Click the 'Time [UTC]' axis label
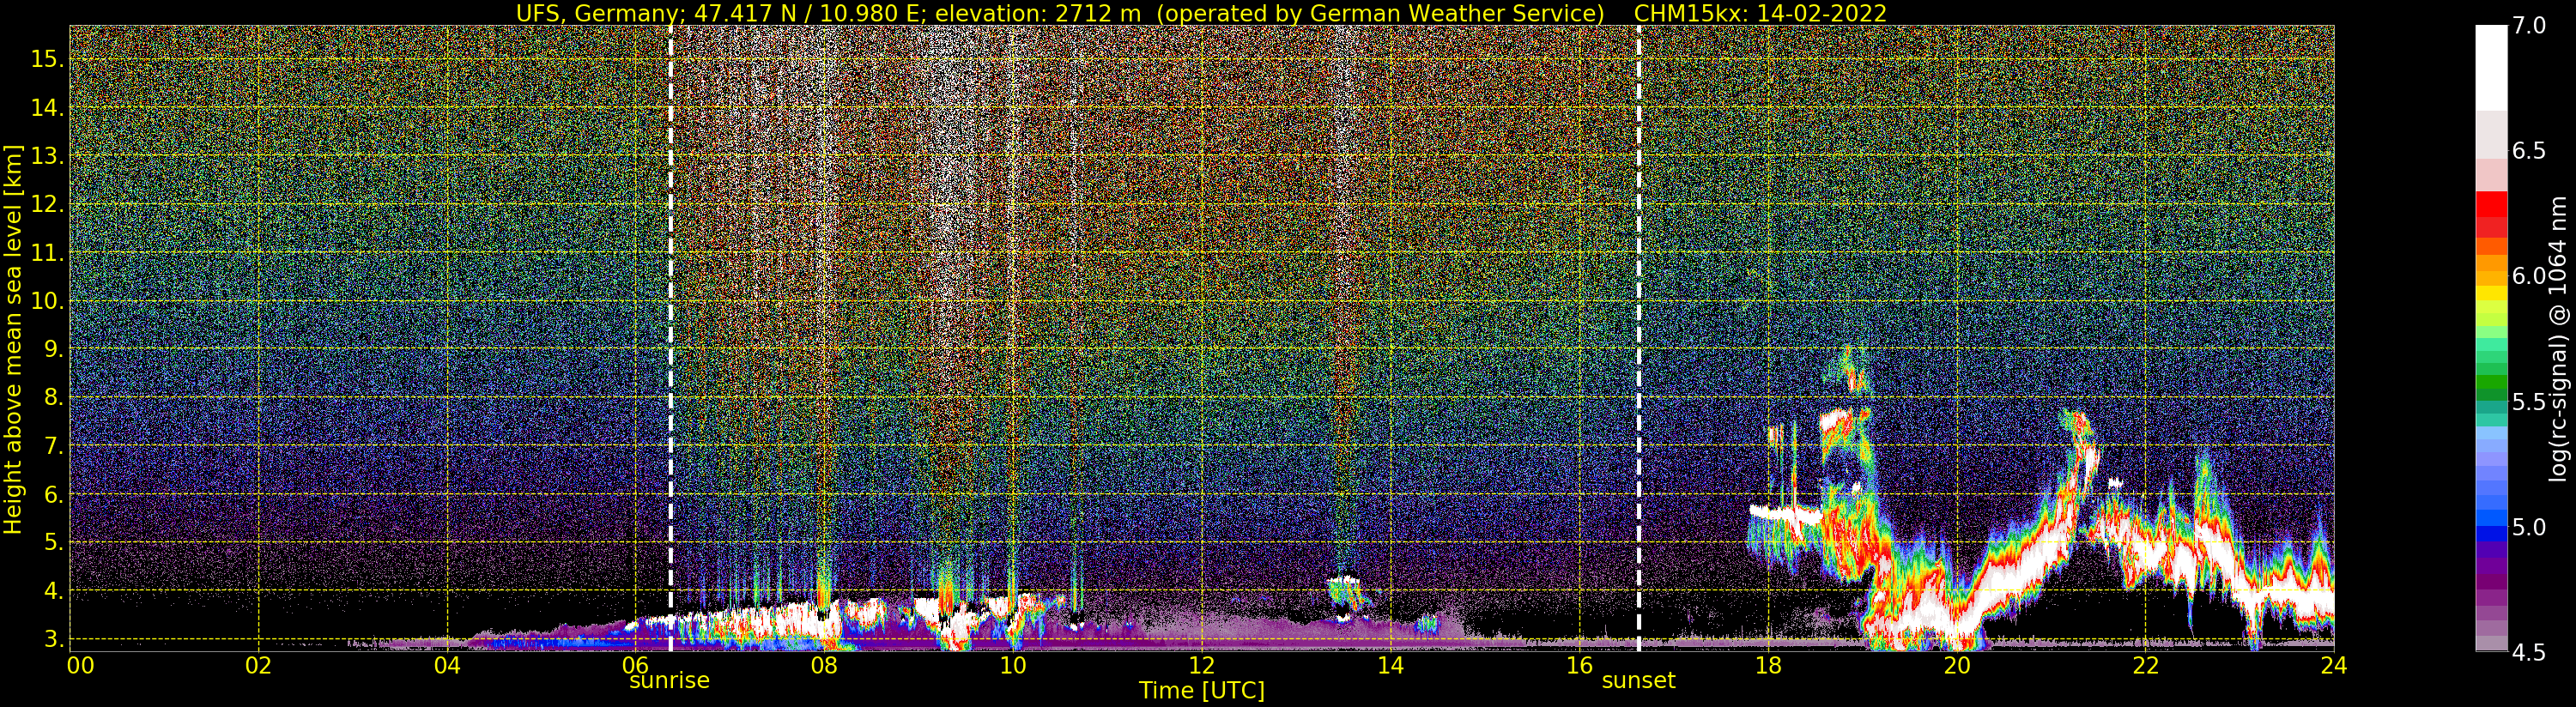Image resolution: width=2576 pixels, height=707 pixels. tap(1202, 691)
